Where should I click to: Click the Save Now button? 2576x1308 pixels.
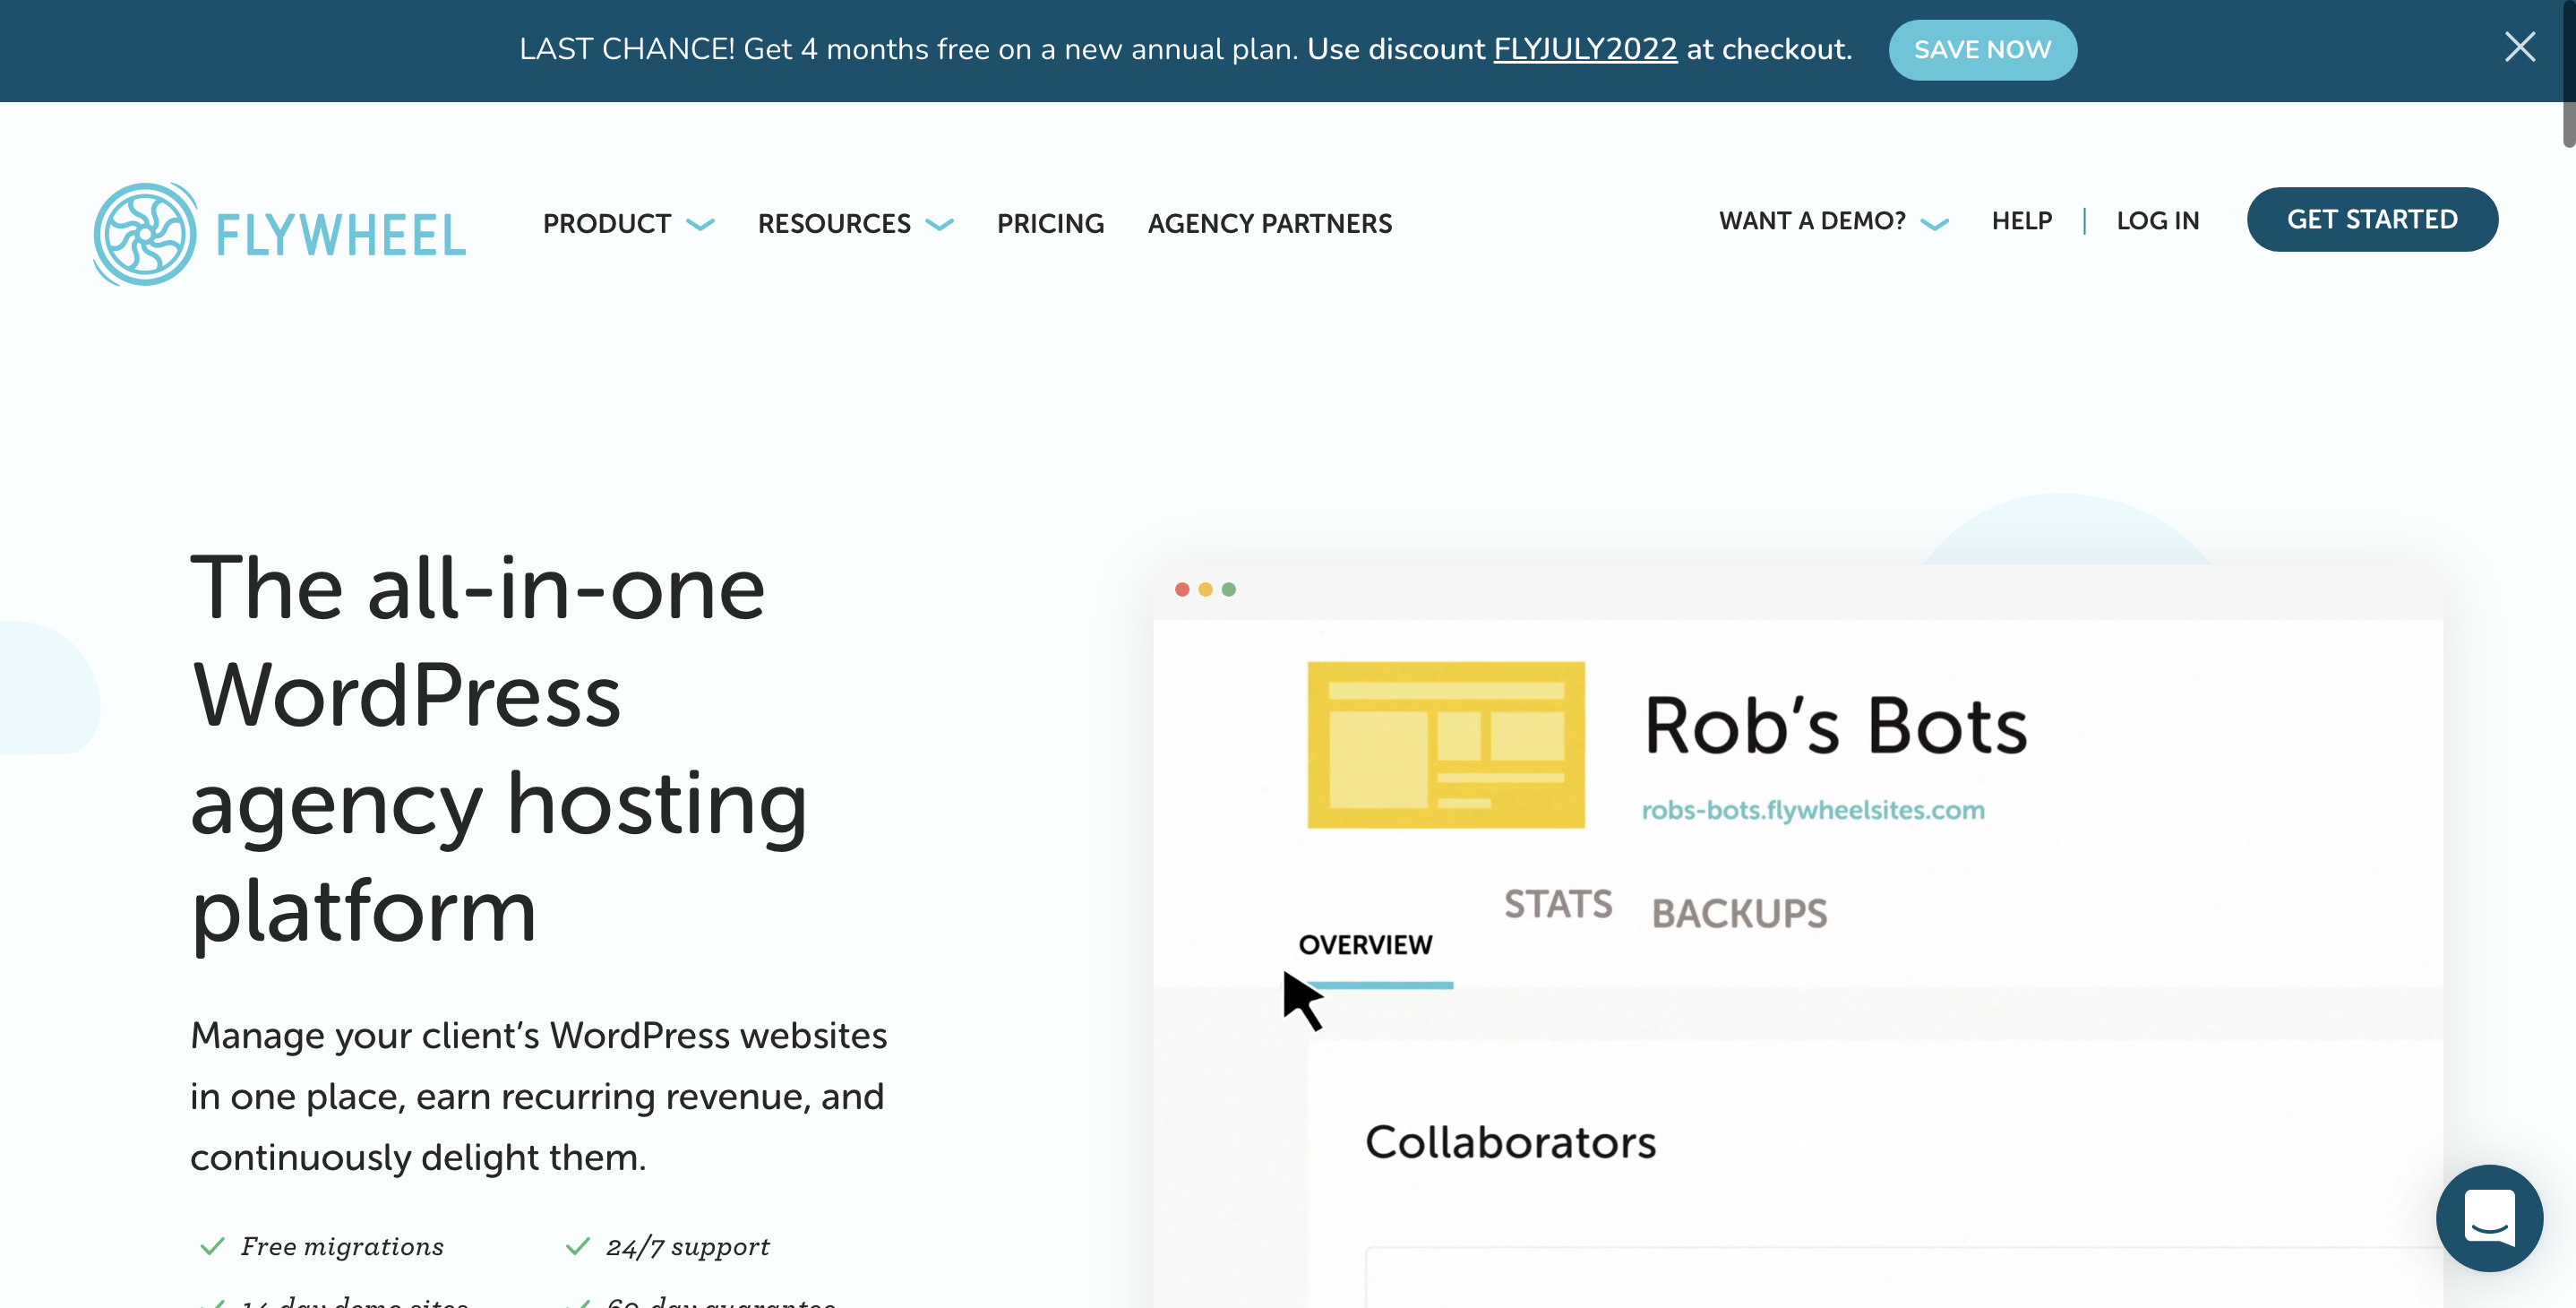[1982, 49]
